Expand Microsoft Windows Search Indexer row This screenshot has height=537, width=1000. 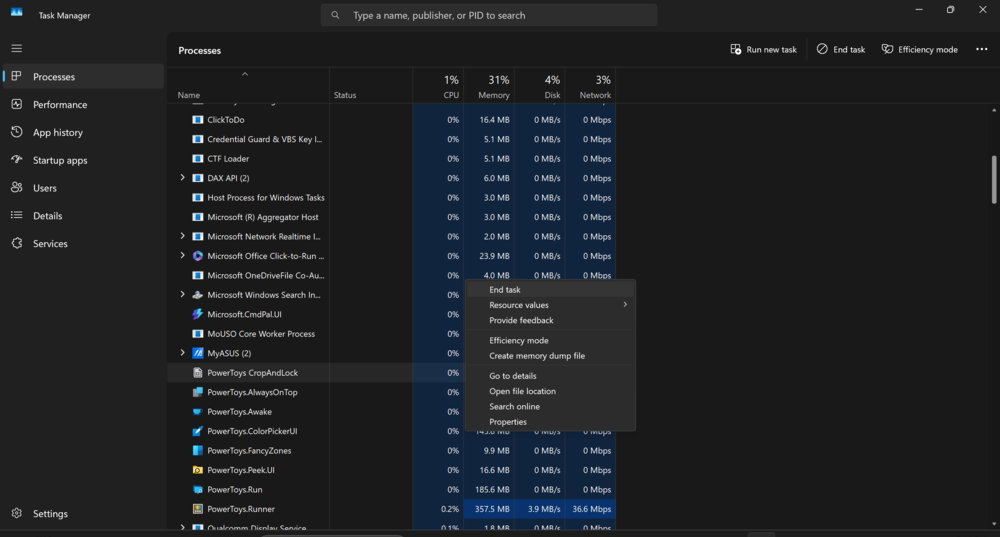[x=182, y=295]
